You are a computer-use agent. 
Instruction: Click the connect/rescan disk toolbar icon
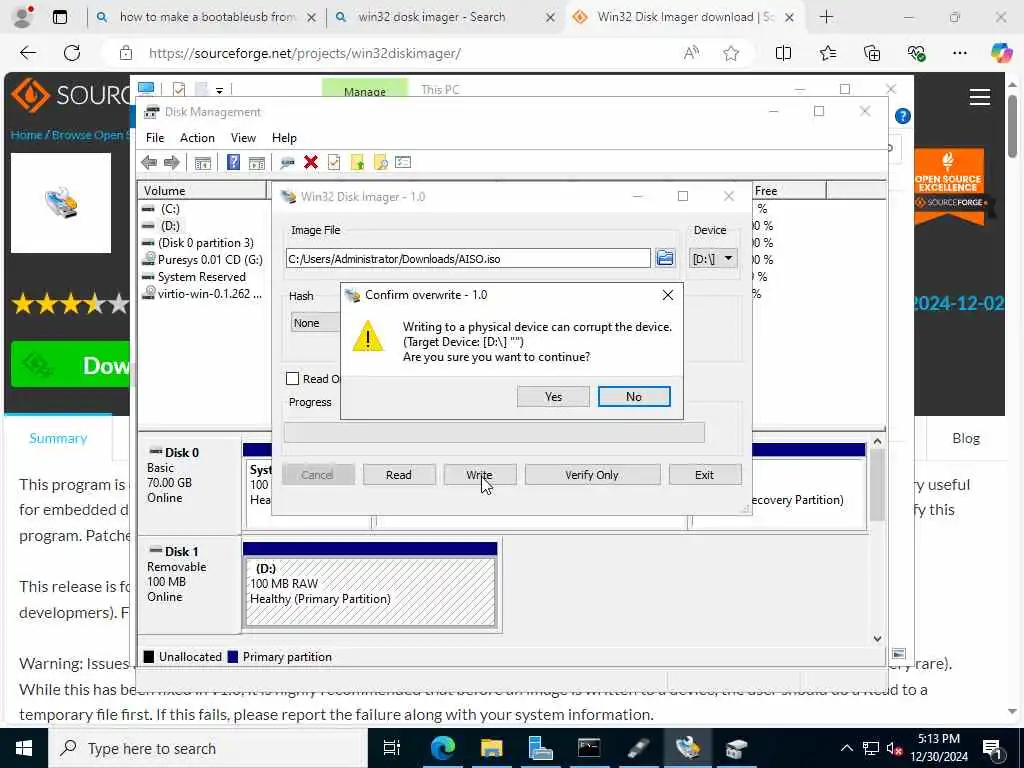tap(287, 163)
